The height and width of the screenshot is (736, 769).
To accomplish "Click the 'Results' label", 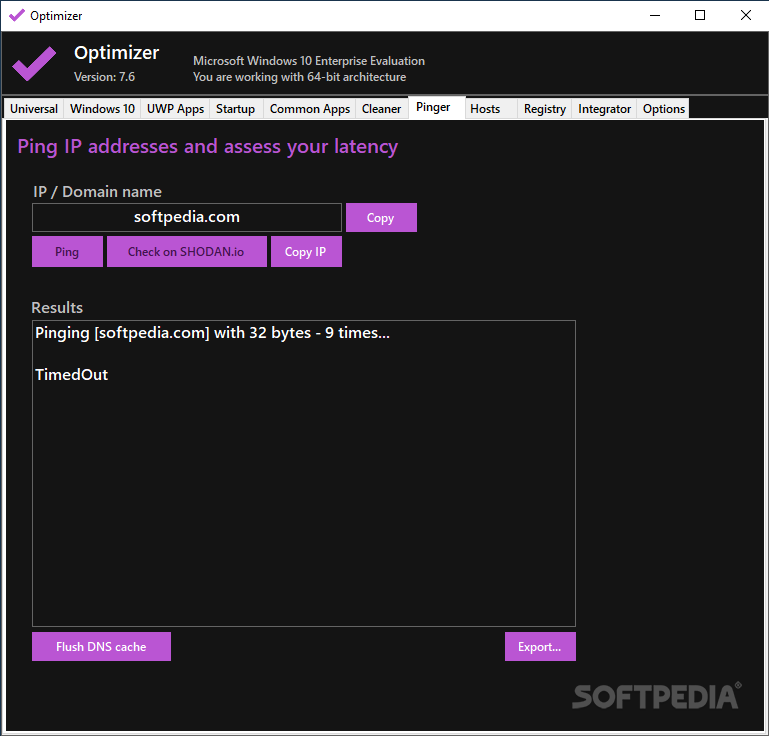I will [x=57, y=307].
